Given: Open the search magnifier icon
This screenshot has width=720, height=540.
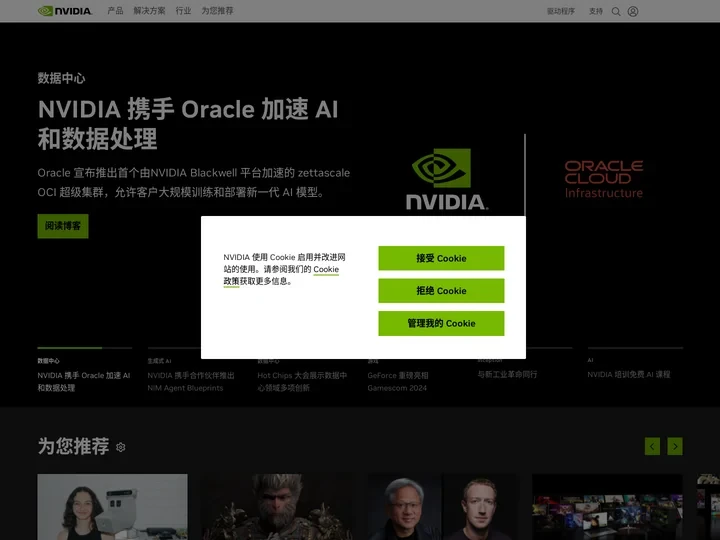Looking at the screenshot, I should 616,11.
